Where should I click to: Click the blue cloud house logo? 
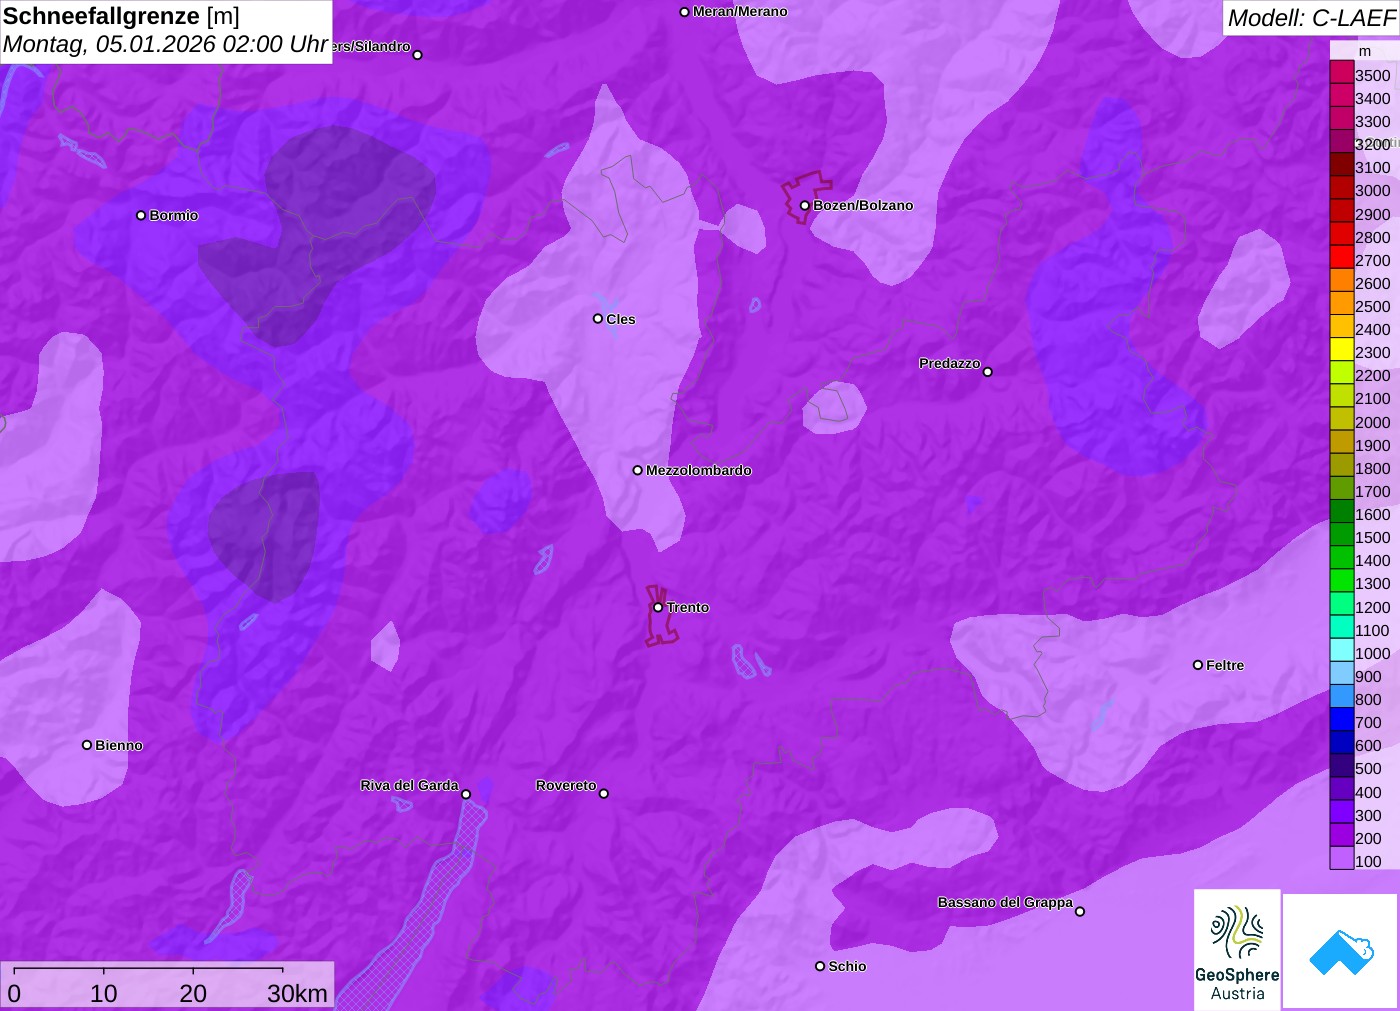point(1341,951)
